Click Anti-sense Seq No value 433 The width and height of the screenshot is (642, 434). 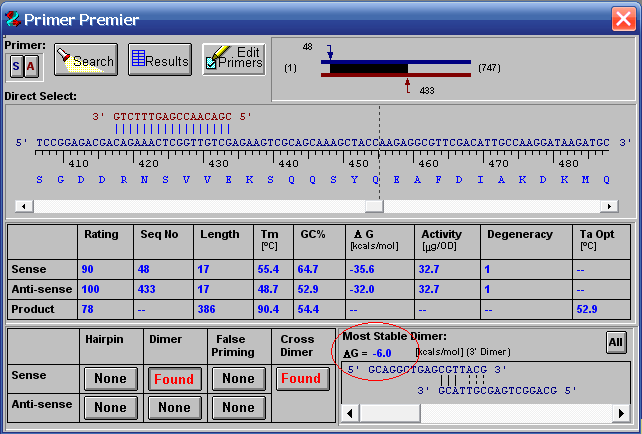coord(146,289)
